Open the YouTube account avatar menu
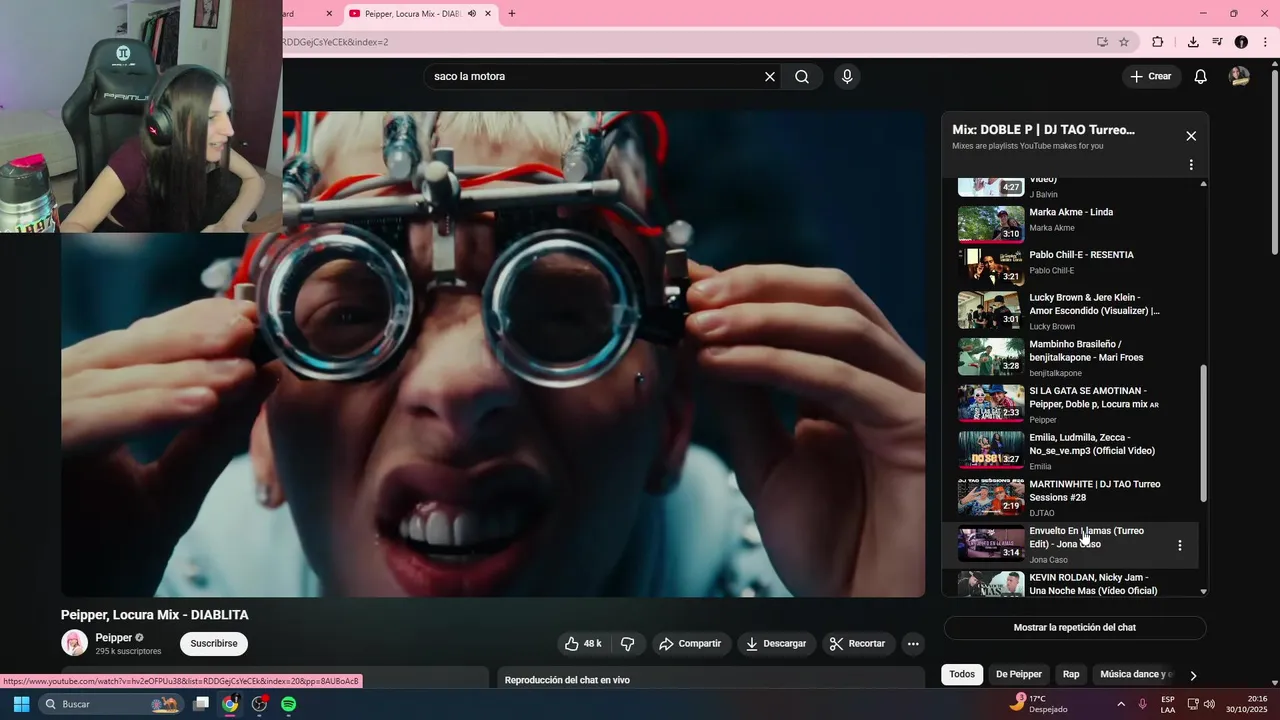1280x720 pixels. [1239, 77]
